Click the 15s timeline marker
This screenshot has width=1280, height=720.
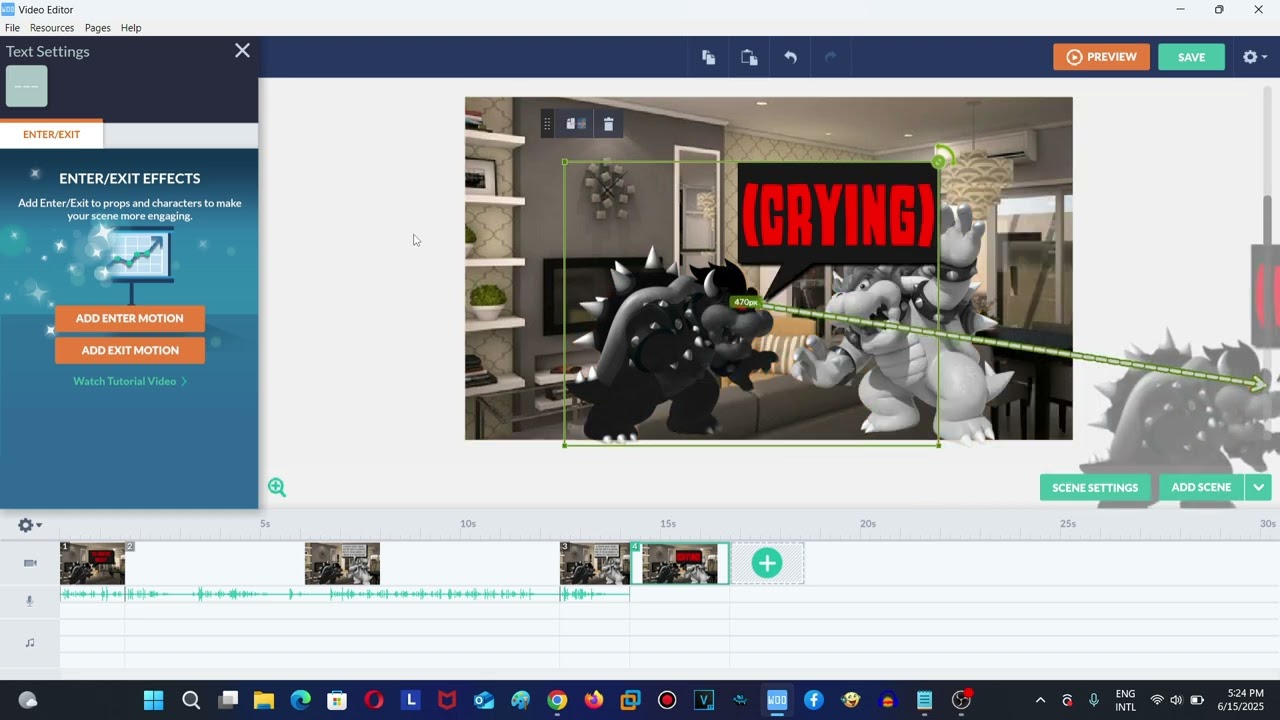668,523
